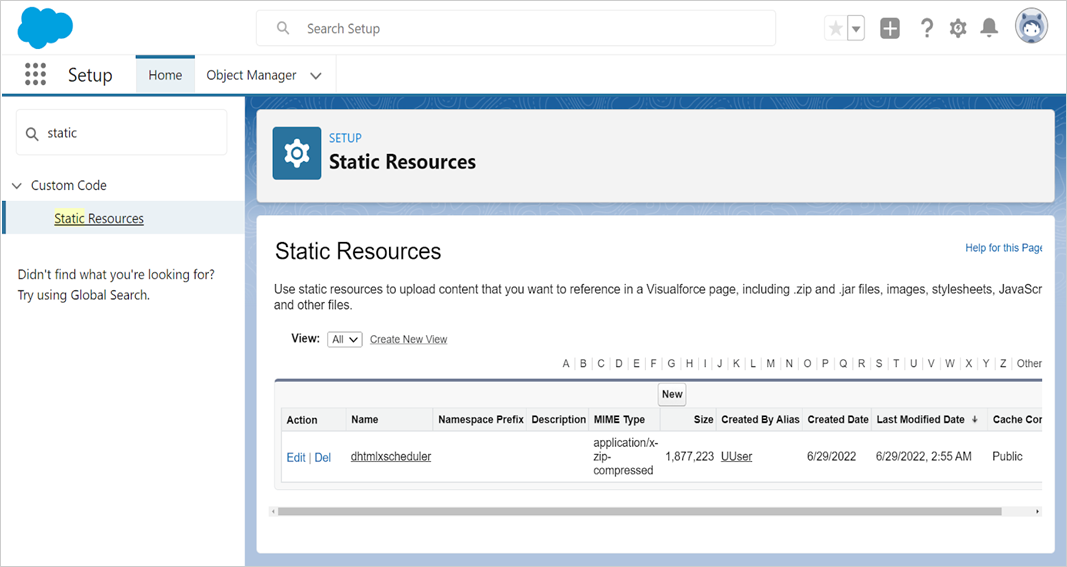Open the View select dropdown
This screenshot has height=567, width=1067.
(344, 339)
